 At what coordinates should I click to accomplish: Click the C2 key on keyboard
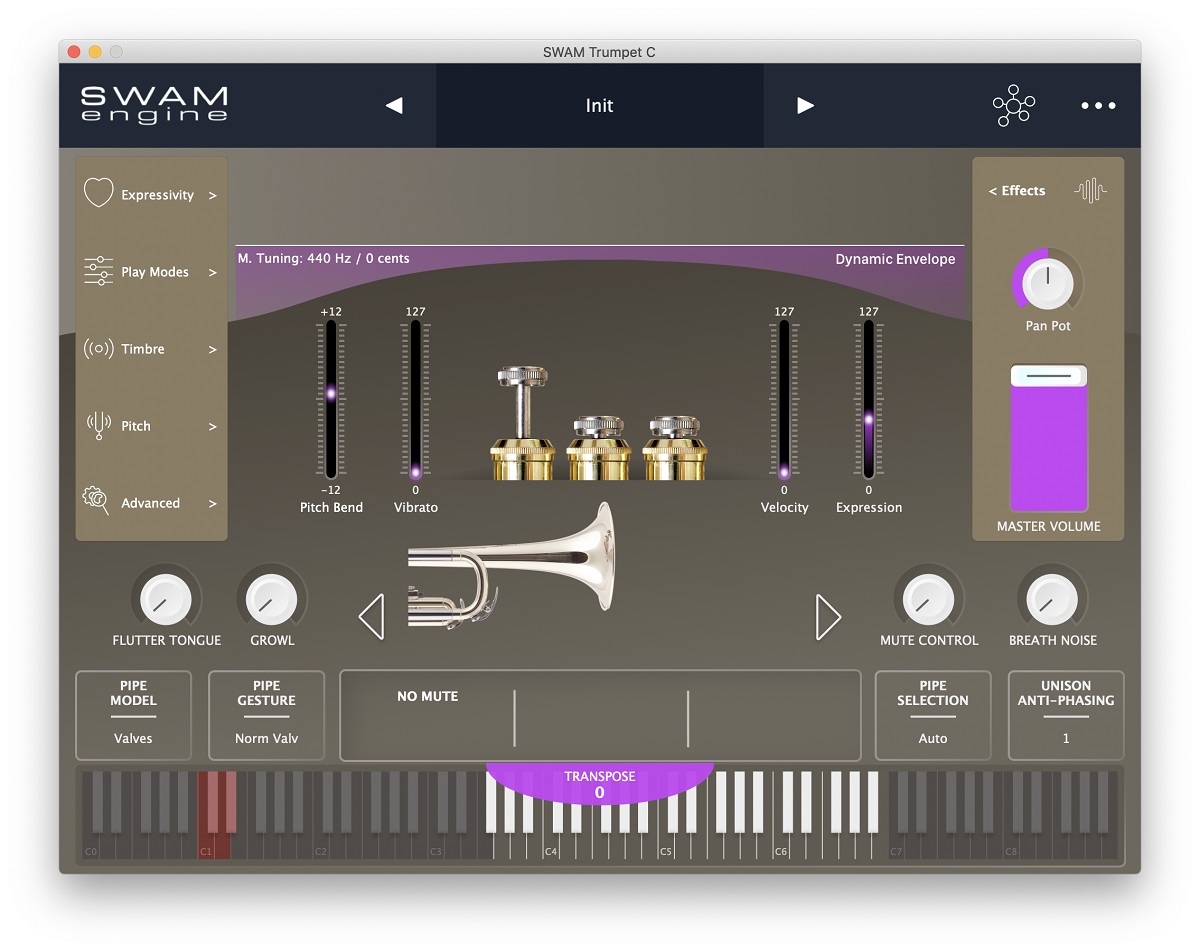[x=321, y=846]
